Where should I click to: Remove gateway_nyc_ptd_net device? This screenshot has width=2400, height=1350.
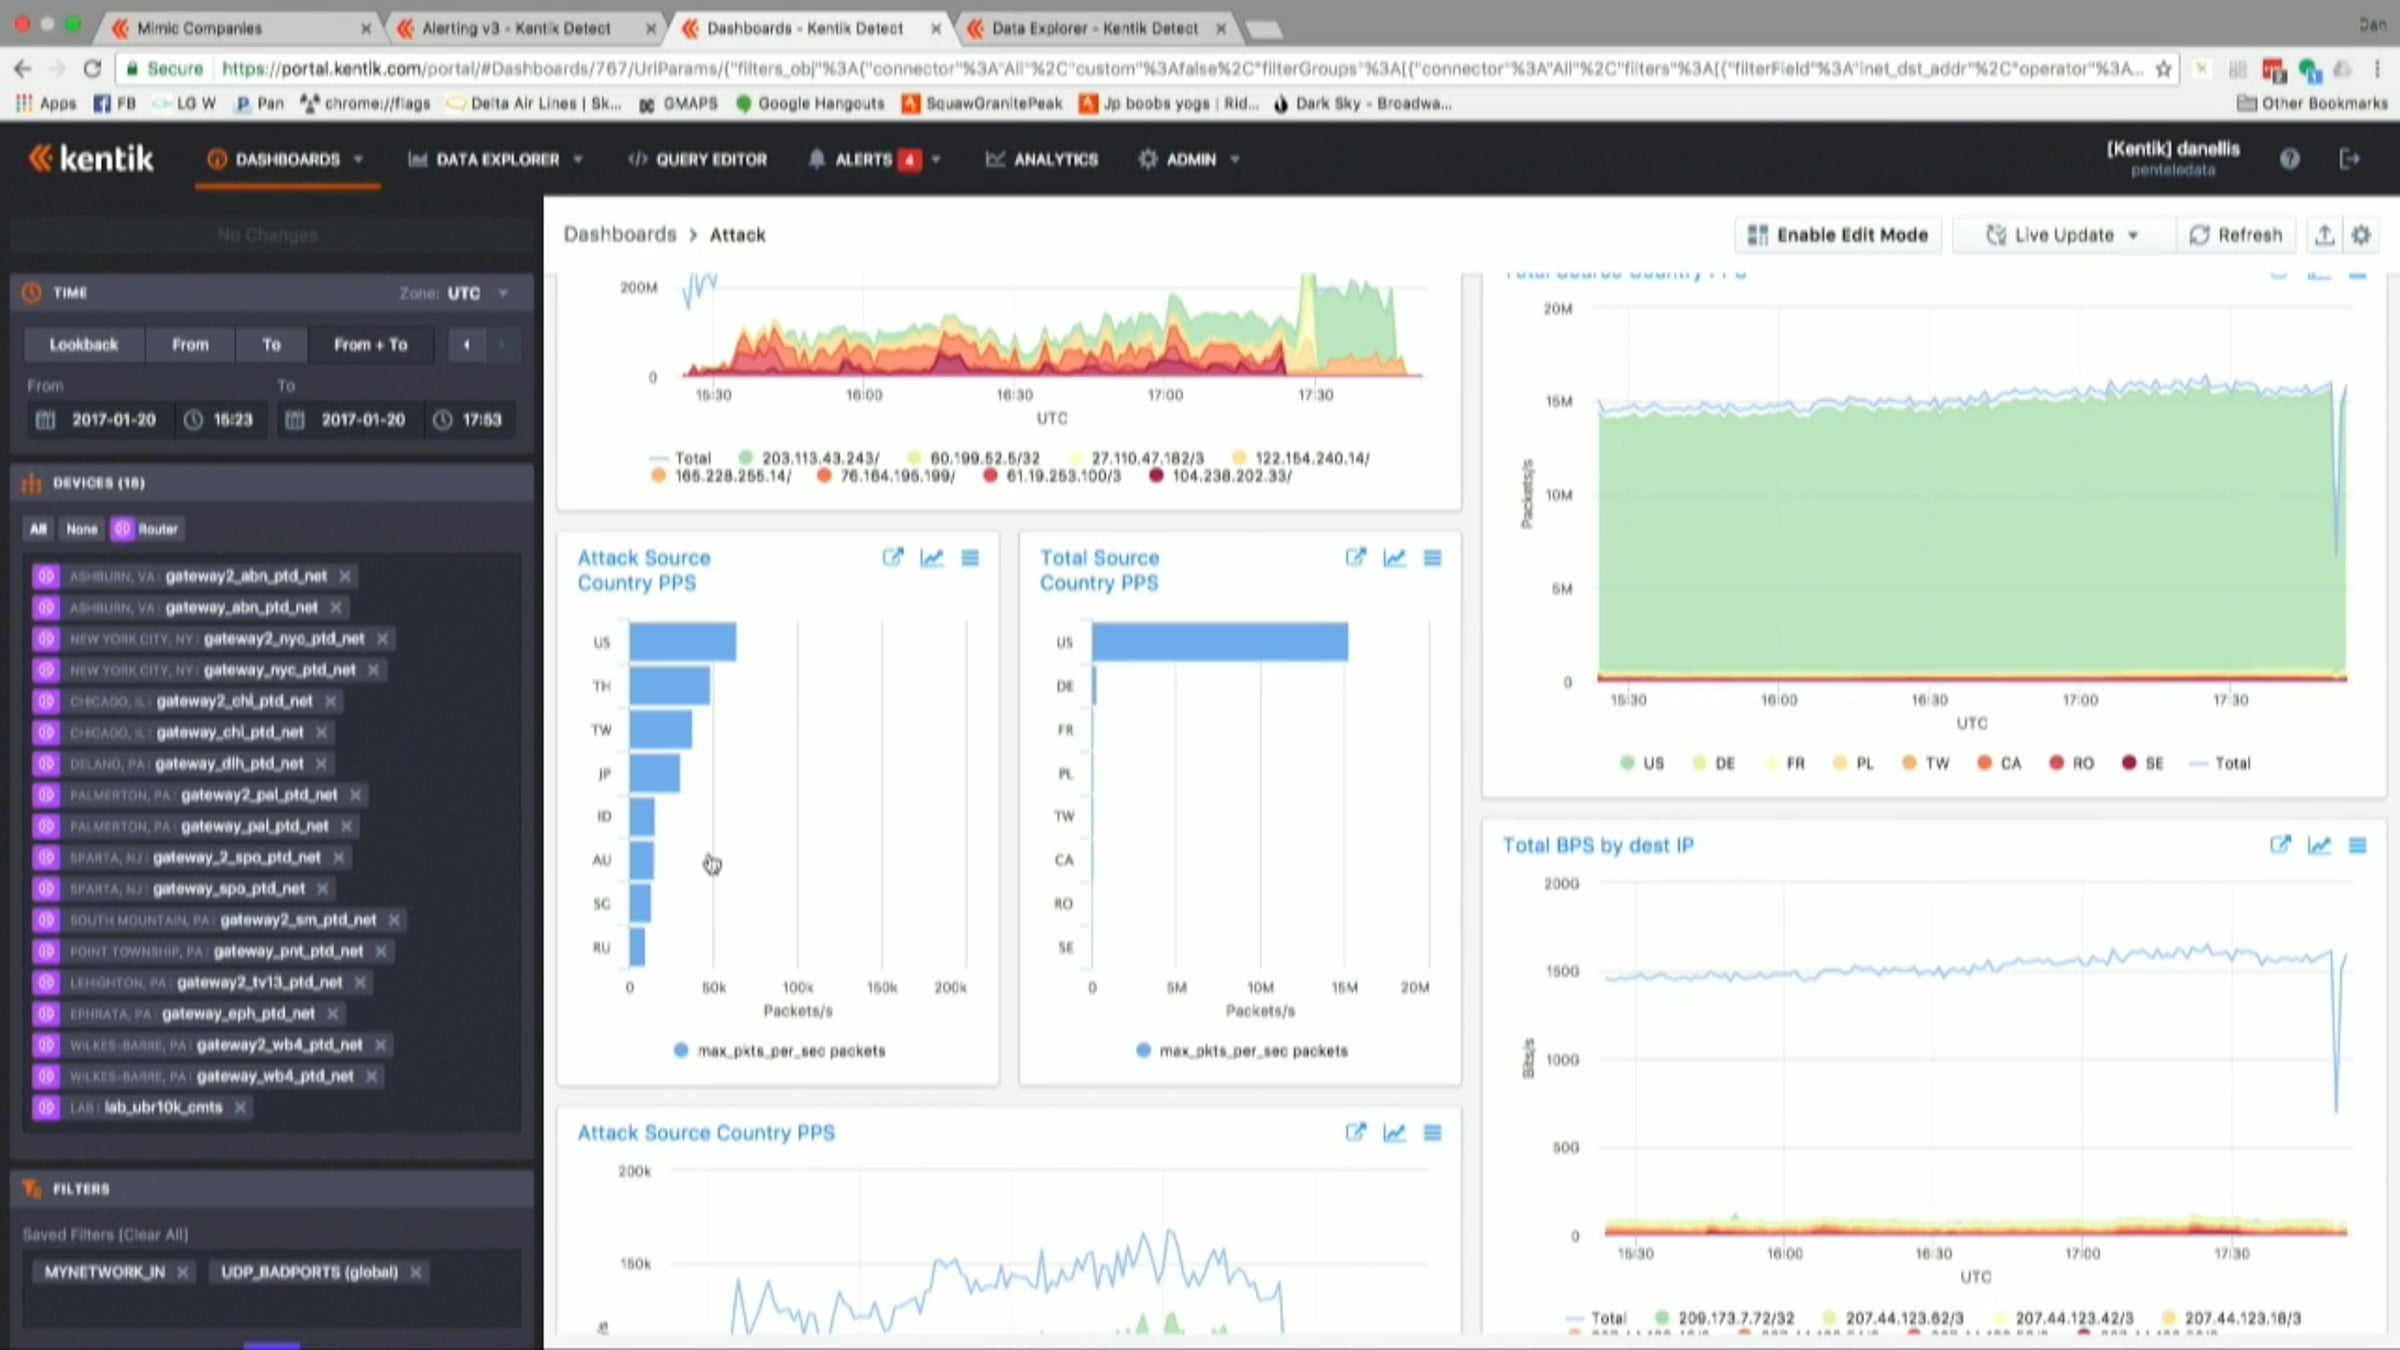(x=374, y=670)
